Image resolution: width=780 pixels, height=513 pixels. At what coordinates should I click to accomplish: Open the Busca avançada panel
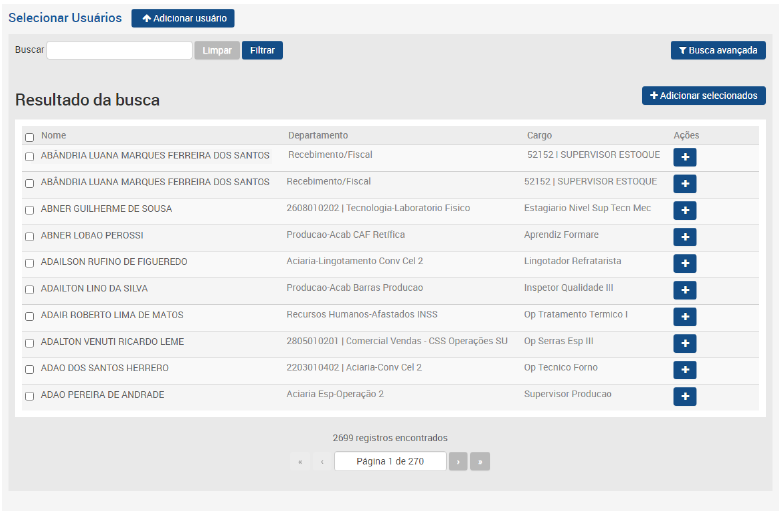coord(718,50)
